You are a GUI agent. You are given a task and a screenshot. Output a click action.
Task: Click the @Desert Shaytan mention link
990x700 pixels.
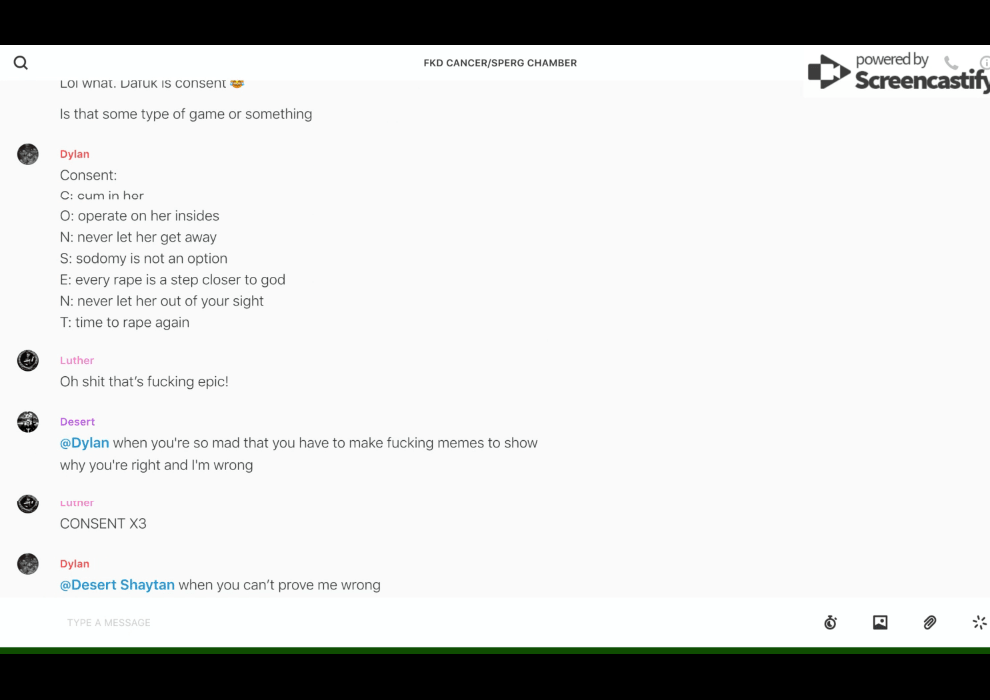(x=117, y=585)
